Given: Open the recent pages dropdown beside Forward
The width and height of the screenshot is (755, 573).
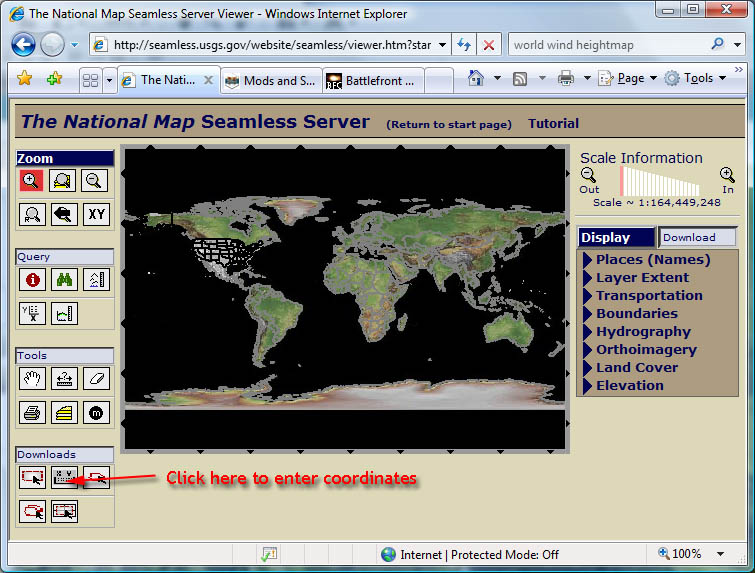Looking at the screenshot, I should click(75, 45).
